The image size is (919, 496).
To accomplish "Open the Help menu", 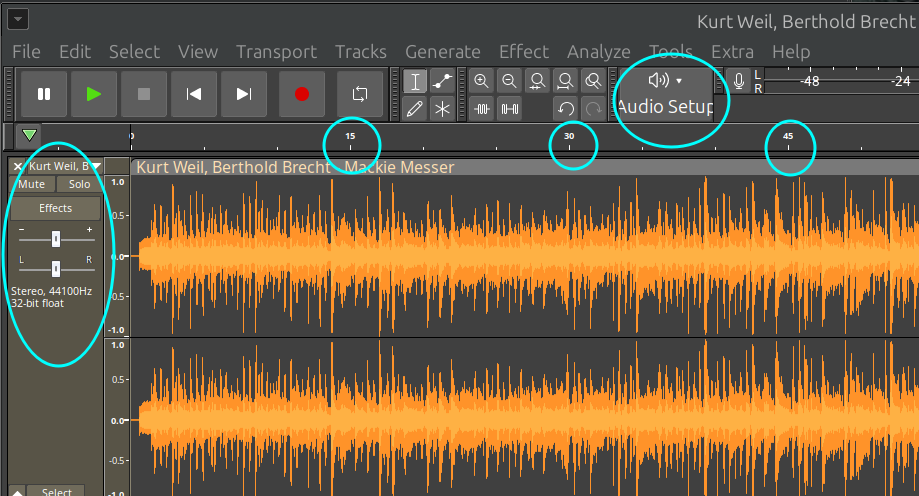I will pos(791,52).
